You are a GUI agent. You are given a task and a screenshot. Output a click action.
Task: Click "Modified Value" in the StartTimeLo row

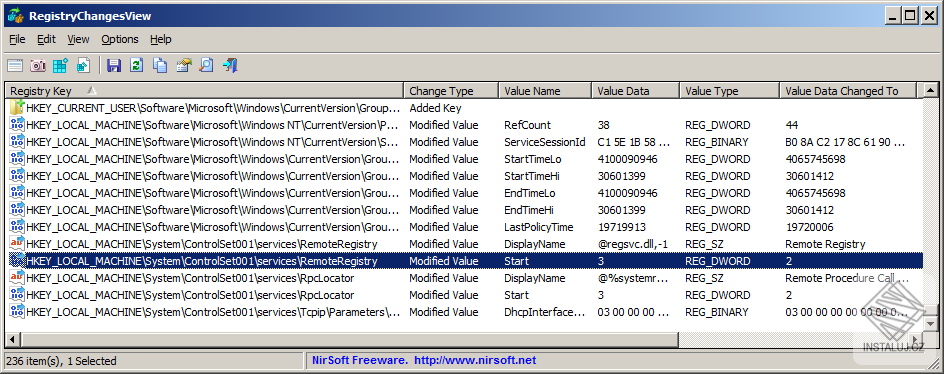(x=444, y=159)
